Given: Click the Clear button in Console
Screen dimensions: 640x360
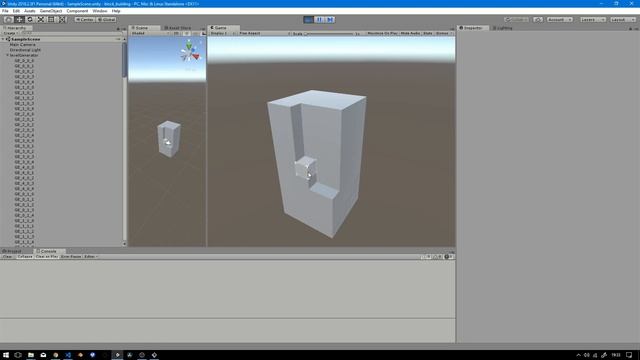Looking at the screenshot, I should pyautogui.click(x=8, y=257).
